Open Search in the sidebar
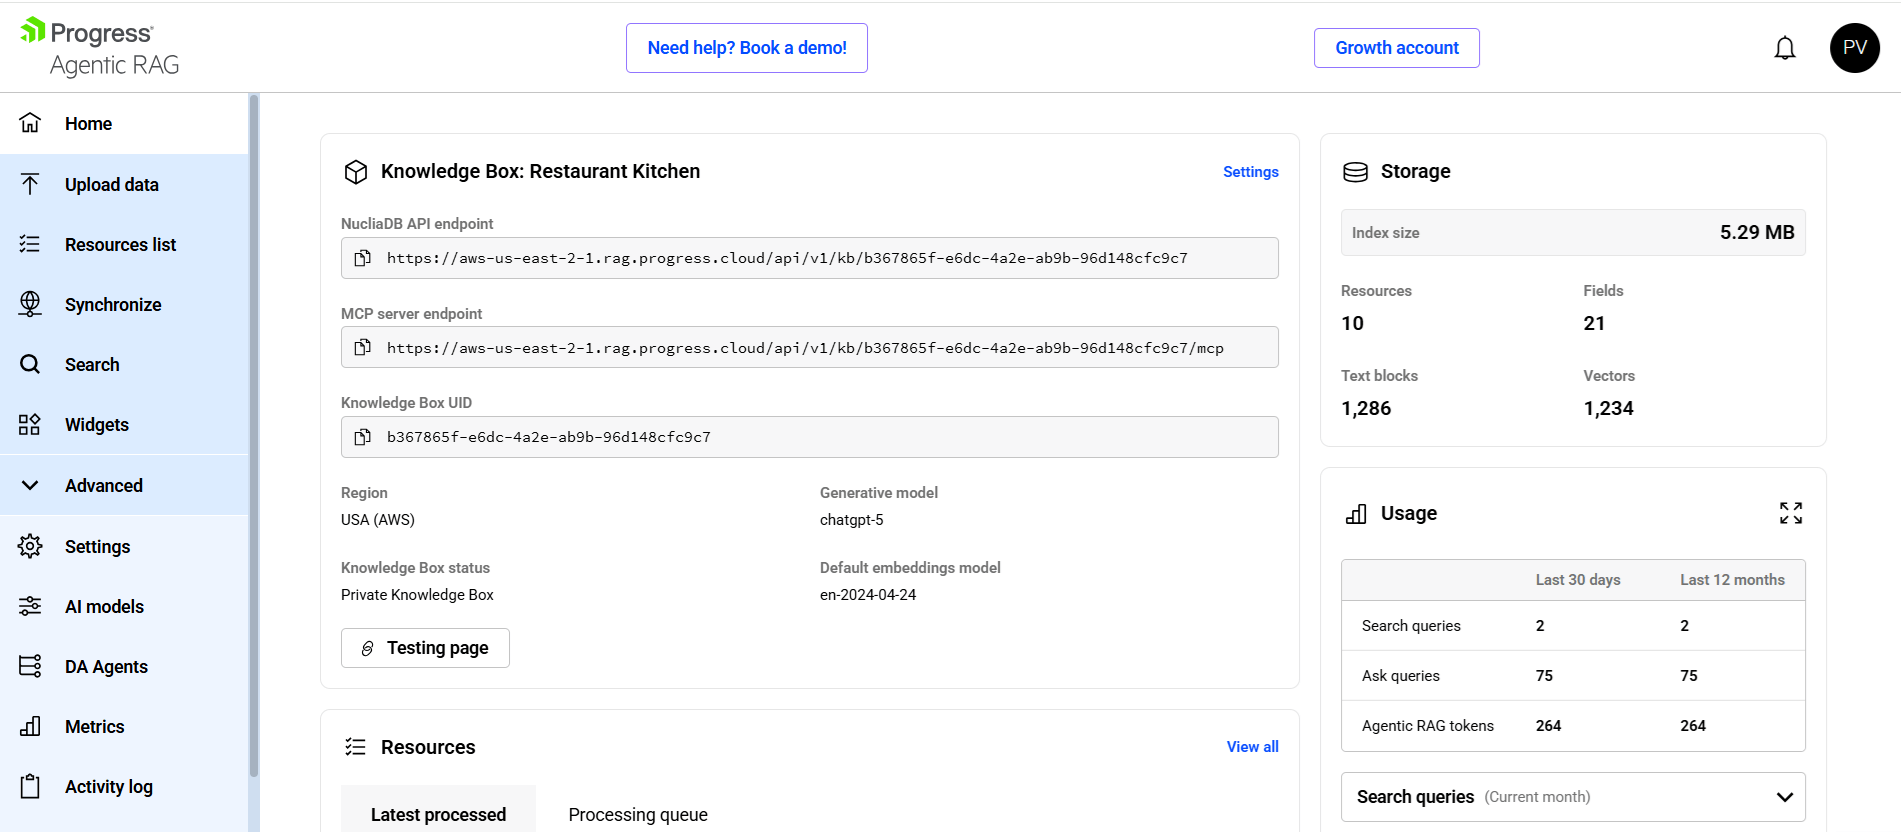 124,364
